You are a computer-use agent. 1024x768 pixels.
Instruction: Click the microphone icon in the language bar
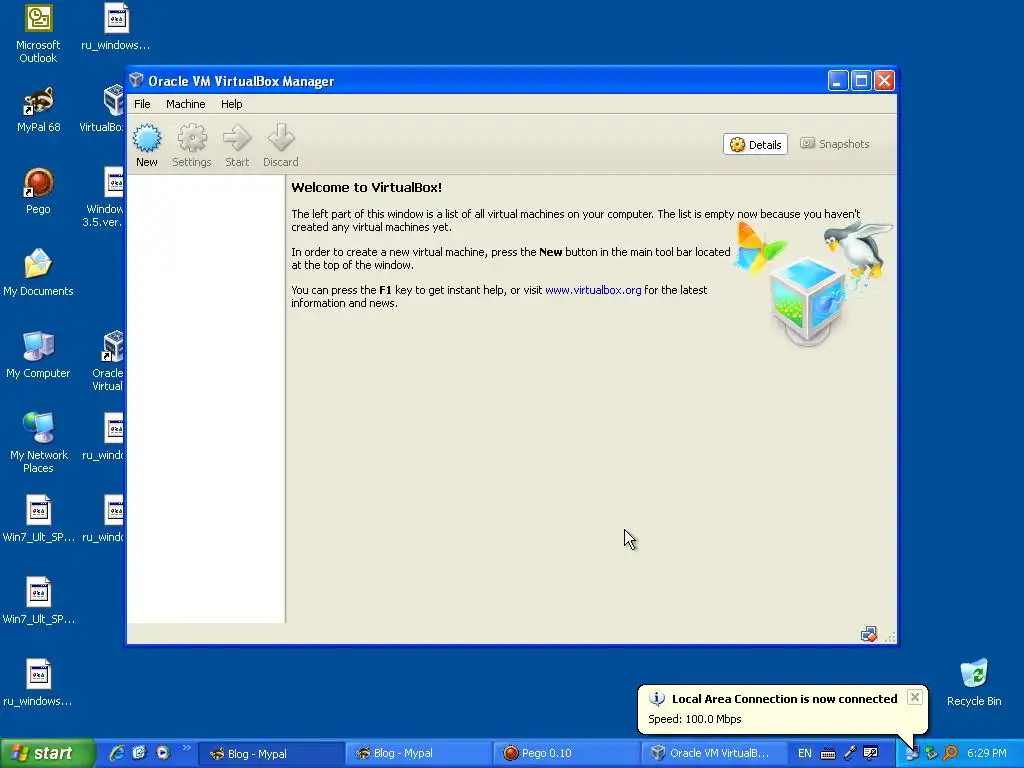pyautogui.click(x=850, y=754)
